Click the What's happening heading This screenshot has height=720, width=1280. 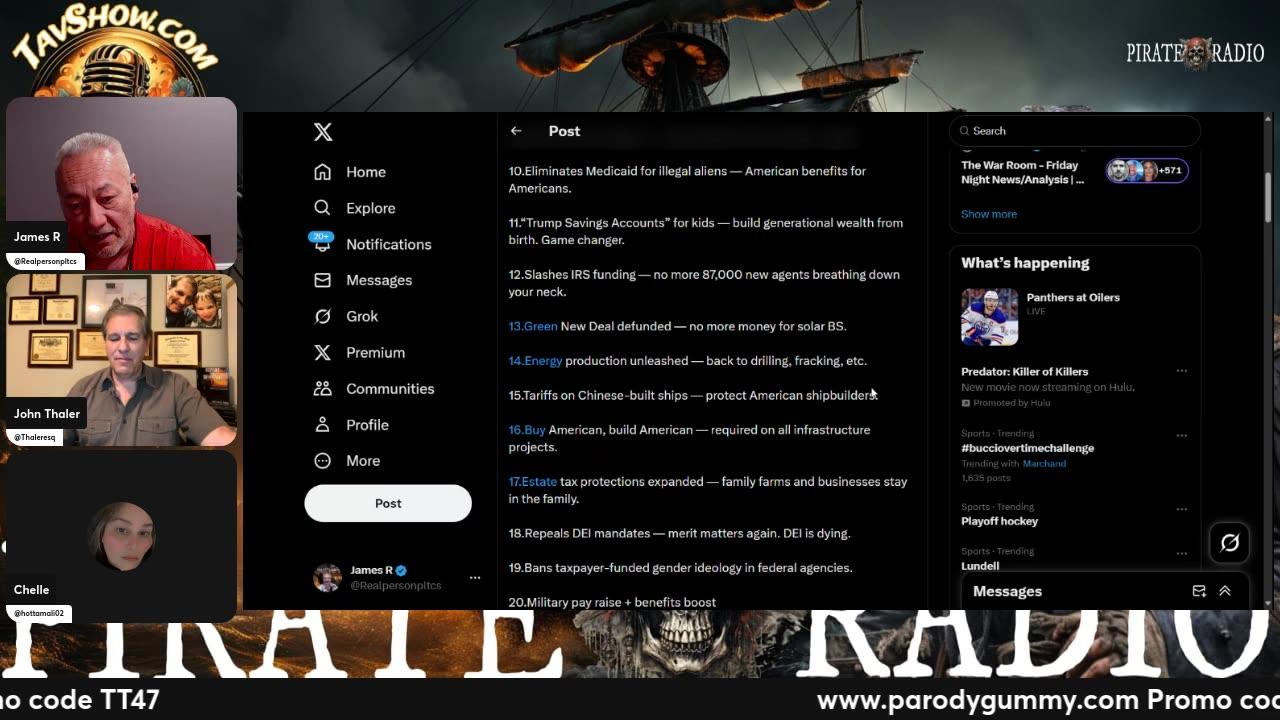click(x=1025, y=263)
